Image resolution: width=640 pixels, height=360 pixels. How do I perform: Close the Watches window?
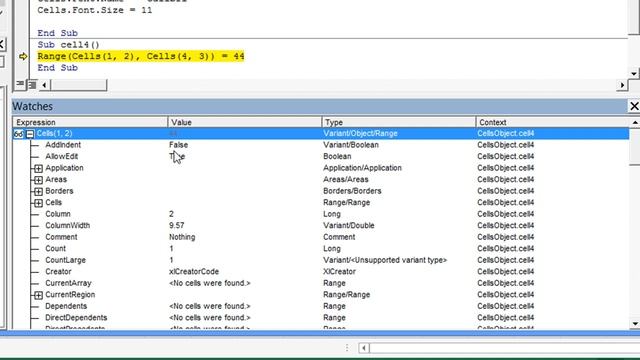[x=634, y=106]
